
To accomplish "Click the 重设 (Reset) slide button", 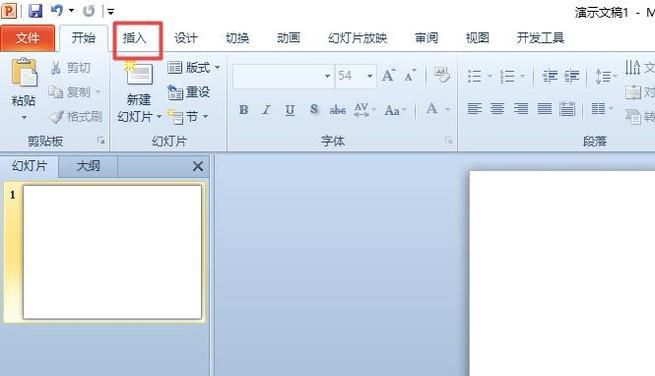I will click(188, 92).
